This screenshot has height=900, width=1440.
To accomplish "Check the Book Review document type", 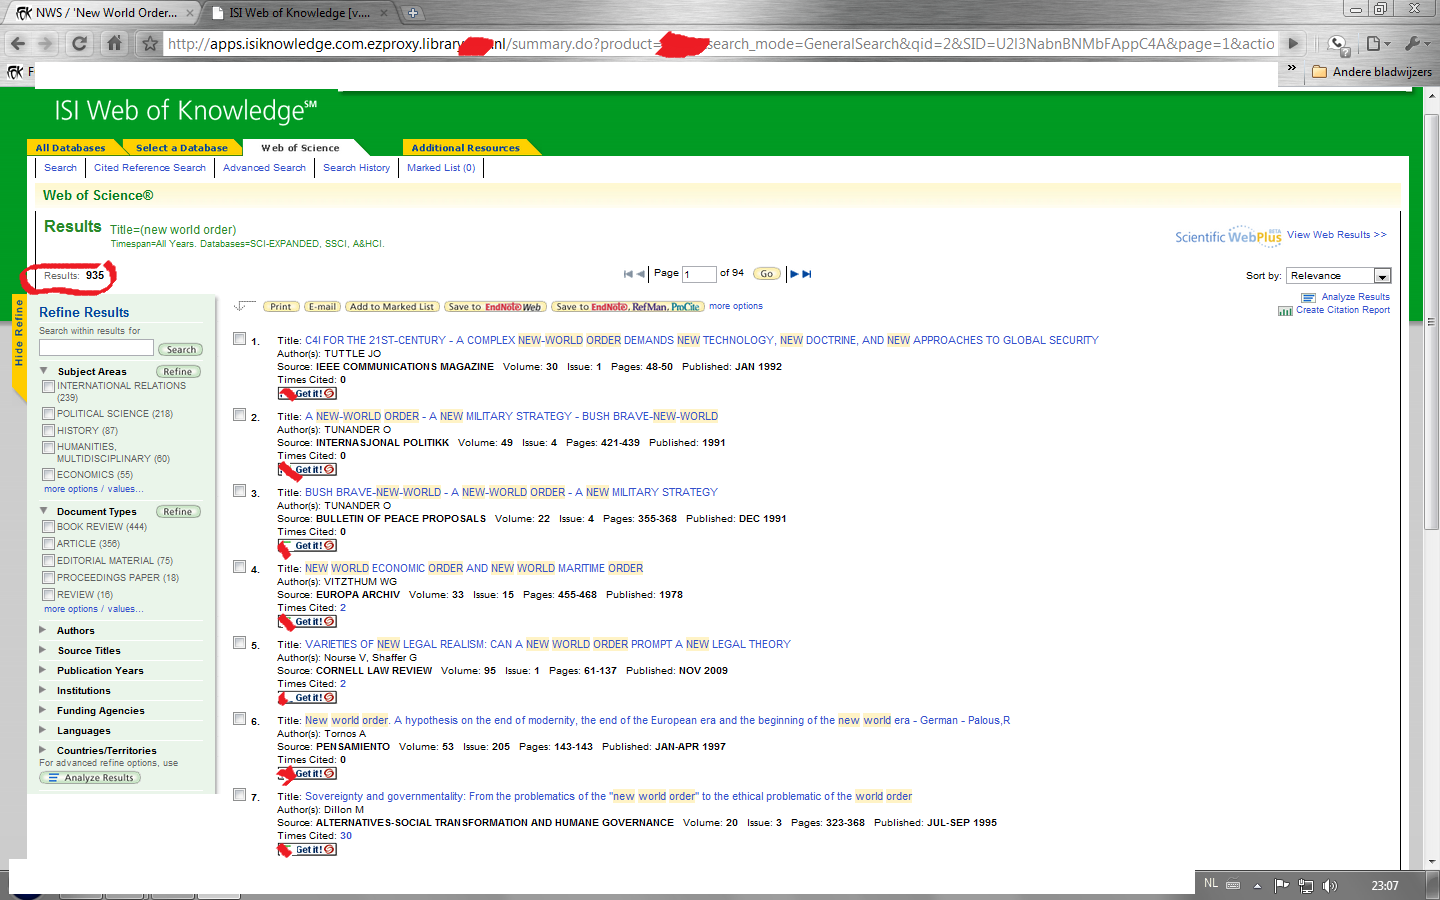I will [48, 527].
